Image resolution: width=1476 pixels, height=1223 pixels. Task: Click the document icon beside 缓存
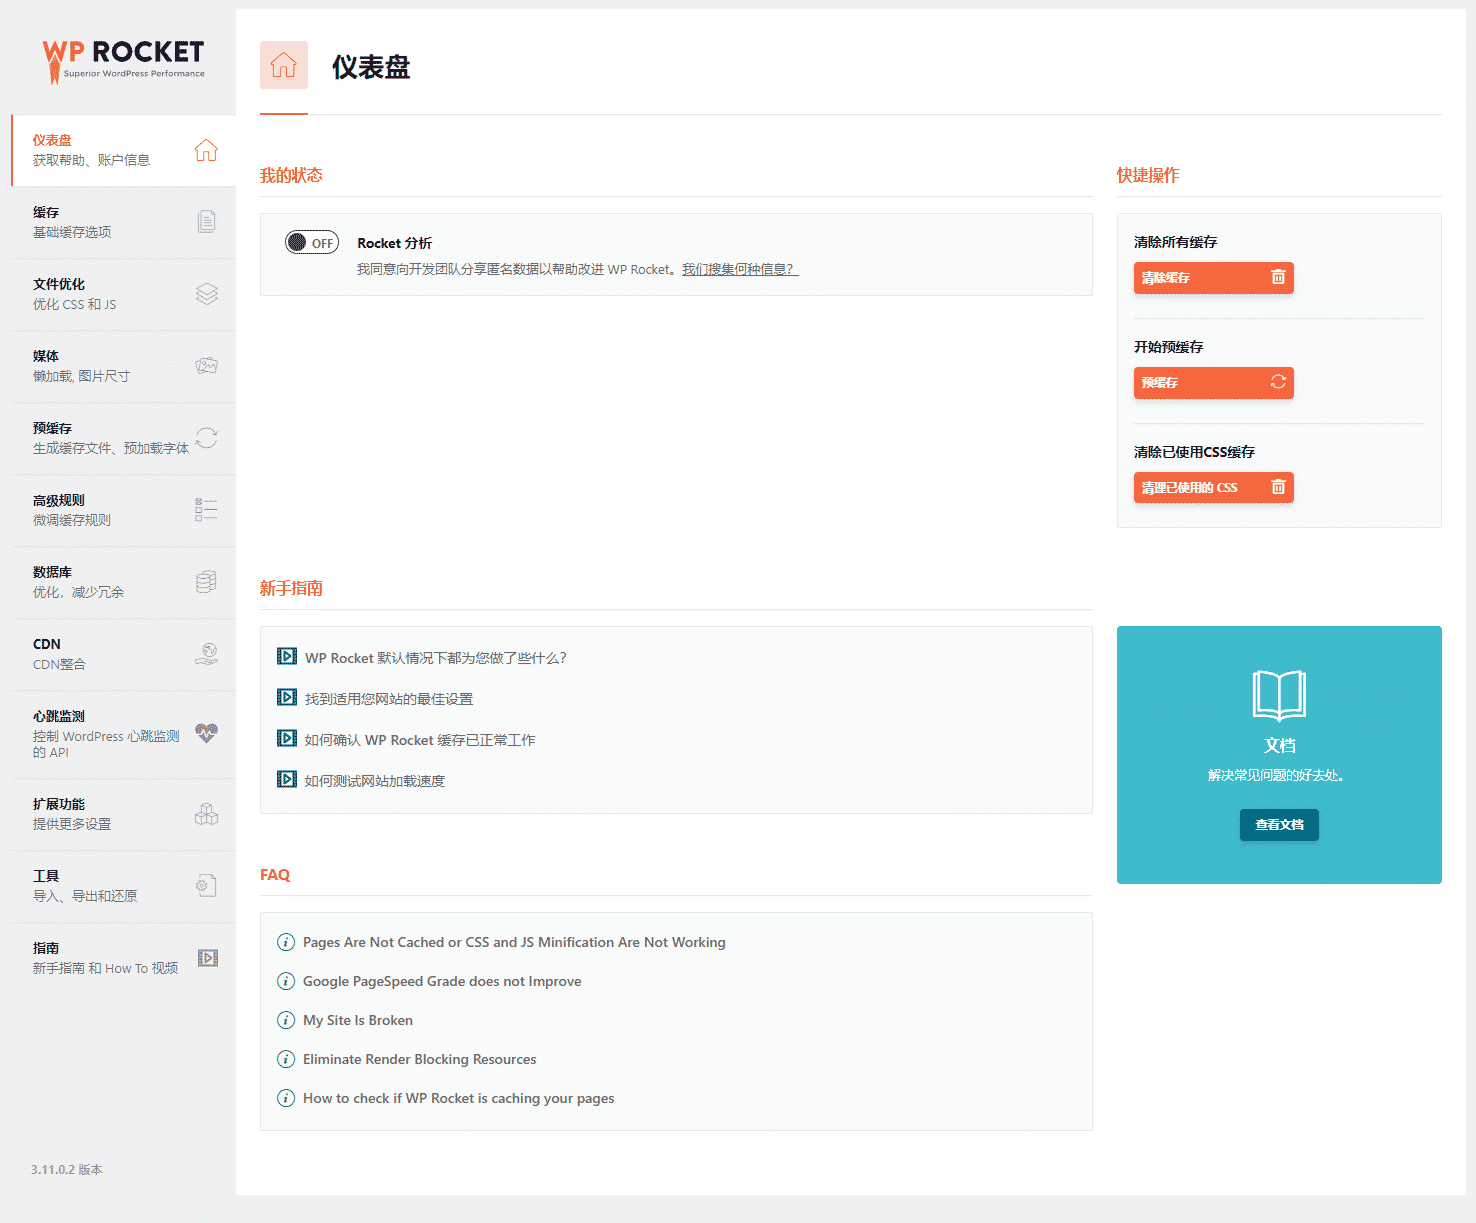[x=206, y=221]
